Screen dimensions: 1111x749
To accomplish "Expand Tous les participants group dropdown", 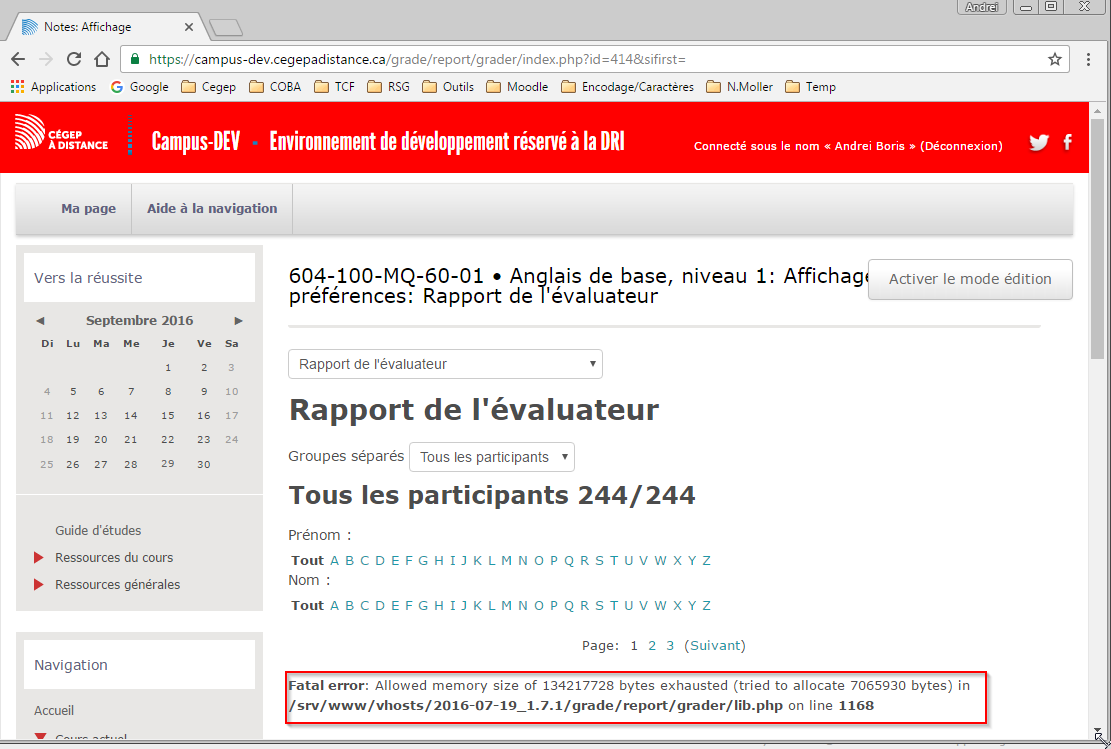I will [x=492, y=457].
